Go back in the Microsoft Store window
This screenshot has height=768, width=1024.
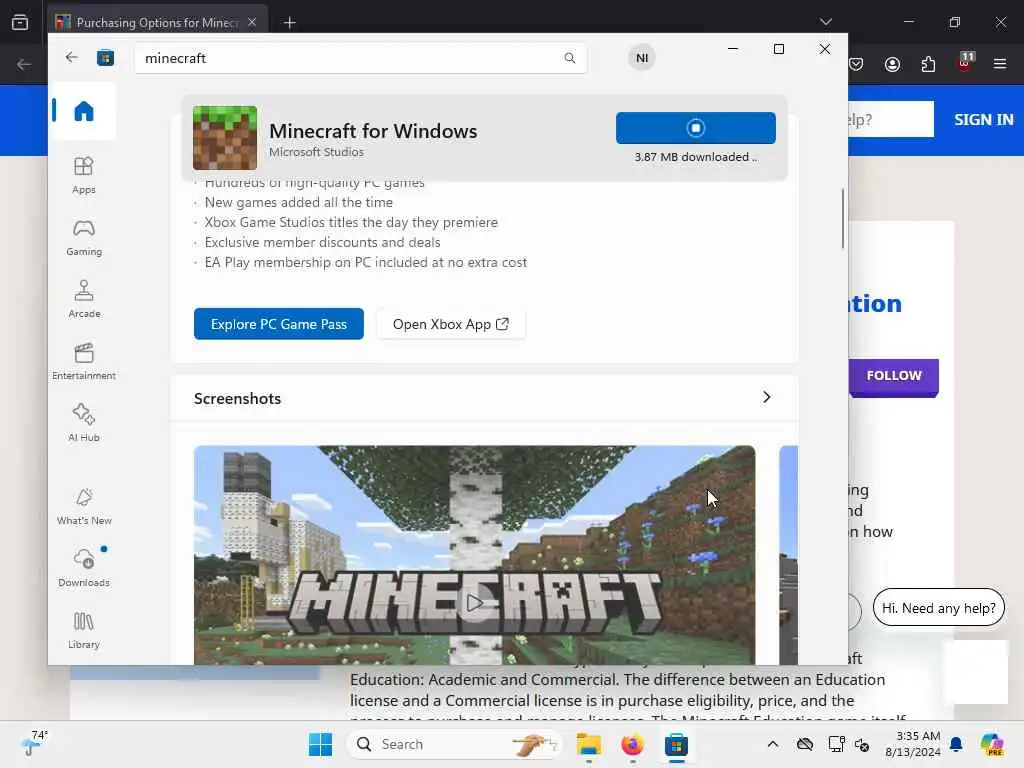coord(72,57)
